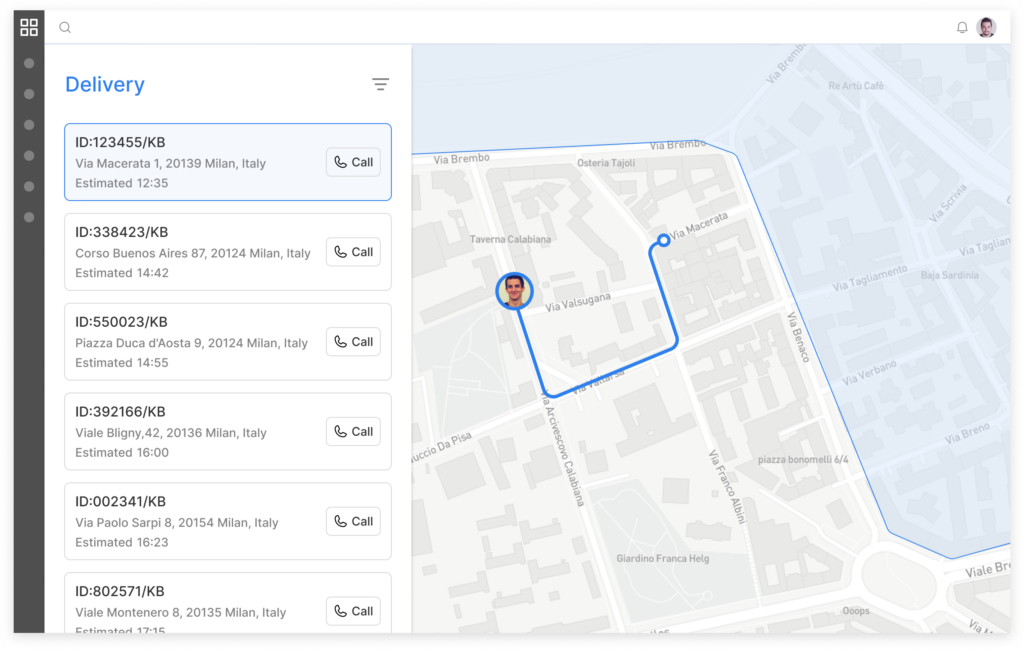Open the user profile avatar

tap(986, 27)
